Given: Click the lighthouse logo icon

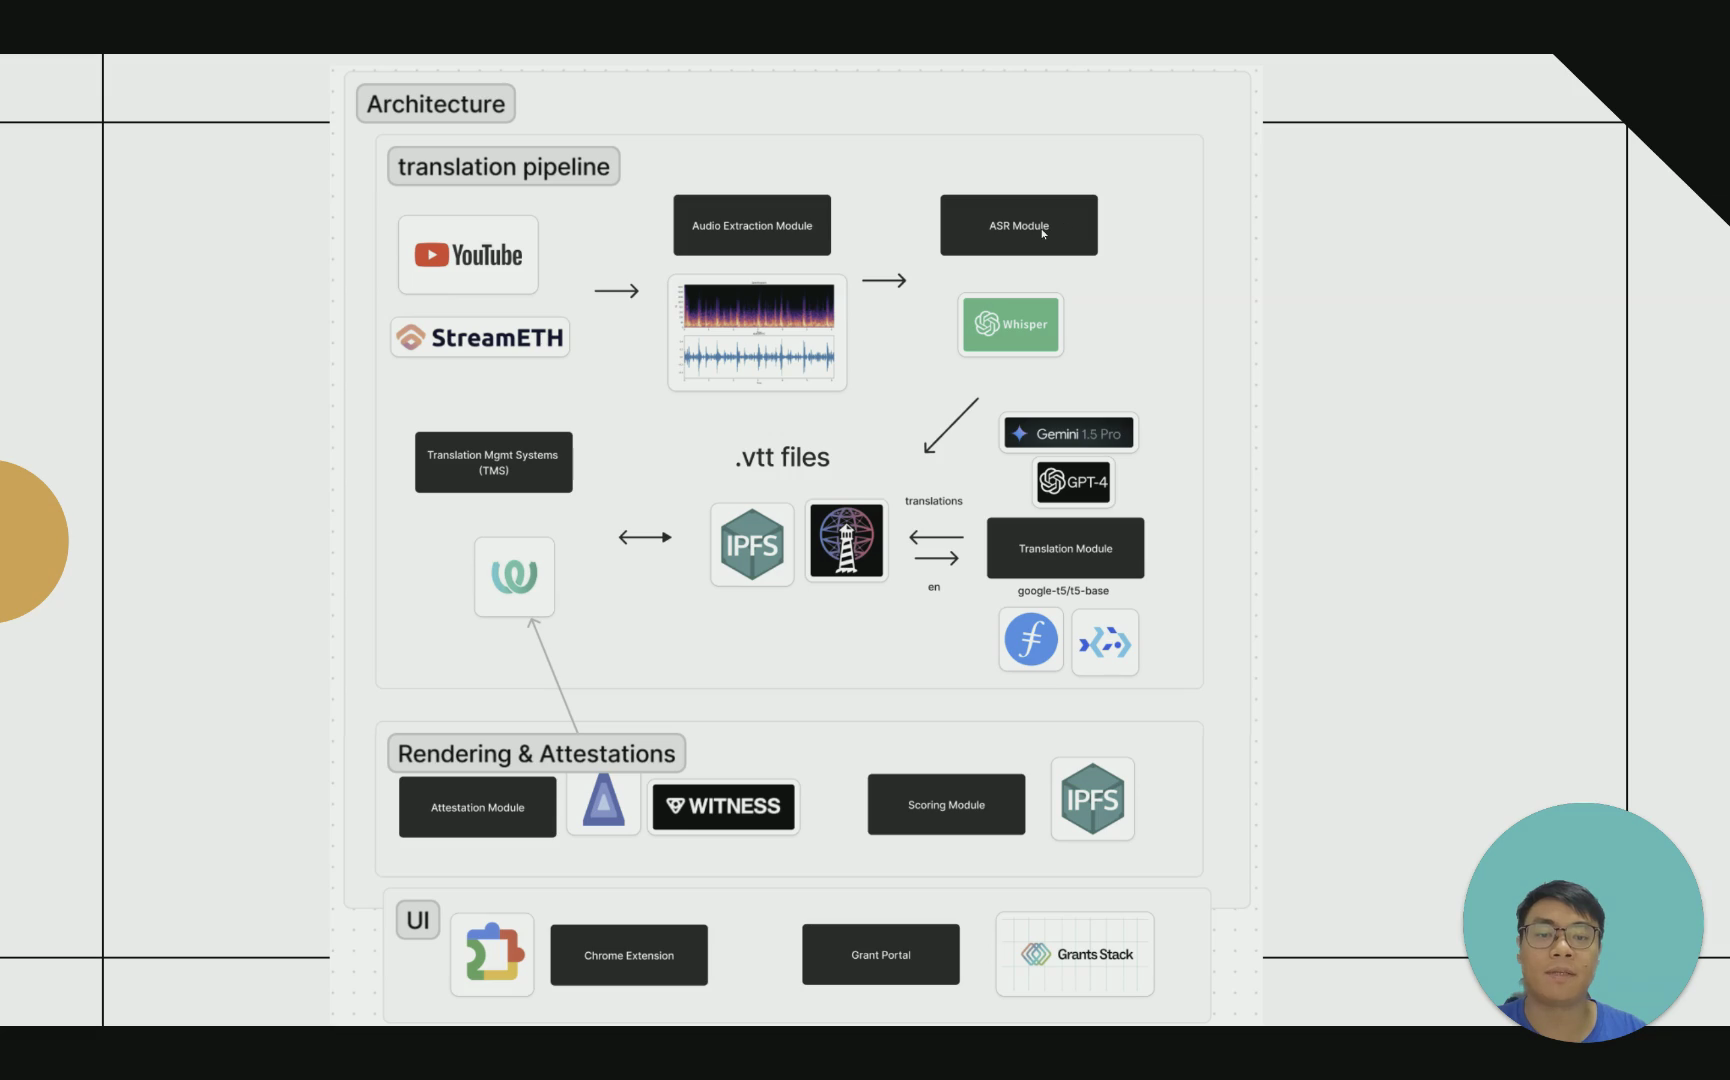Looking at the screenshot, I should pos(847,541).
